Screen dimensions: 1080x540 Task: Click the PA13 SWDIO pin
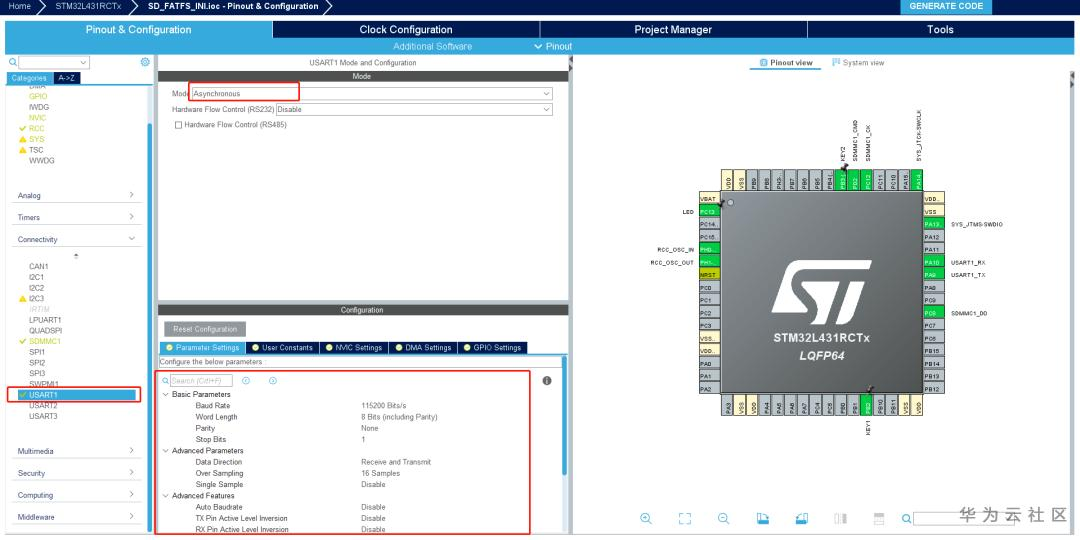[x=933, y=224]
